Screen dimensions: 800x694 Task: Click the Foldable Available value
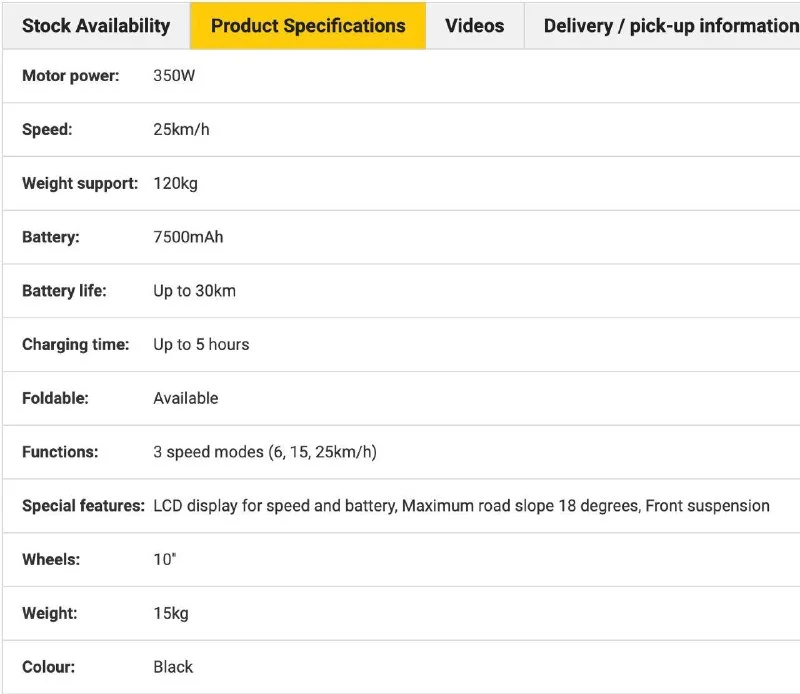[x=185, y=398]
